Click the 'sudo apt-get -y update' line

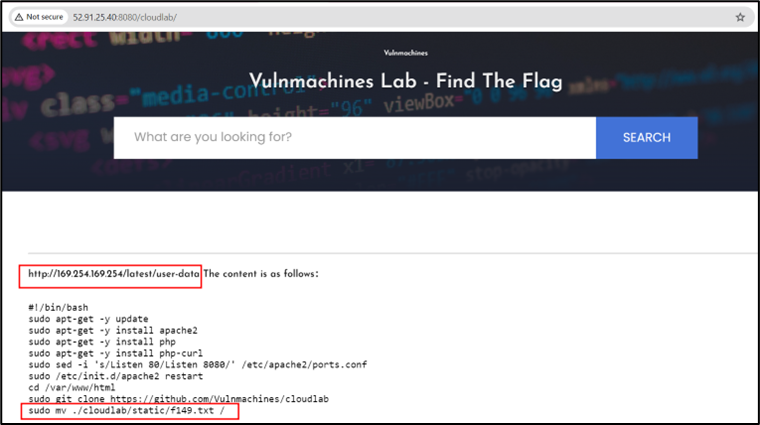(88, 319)
